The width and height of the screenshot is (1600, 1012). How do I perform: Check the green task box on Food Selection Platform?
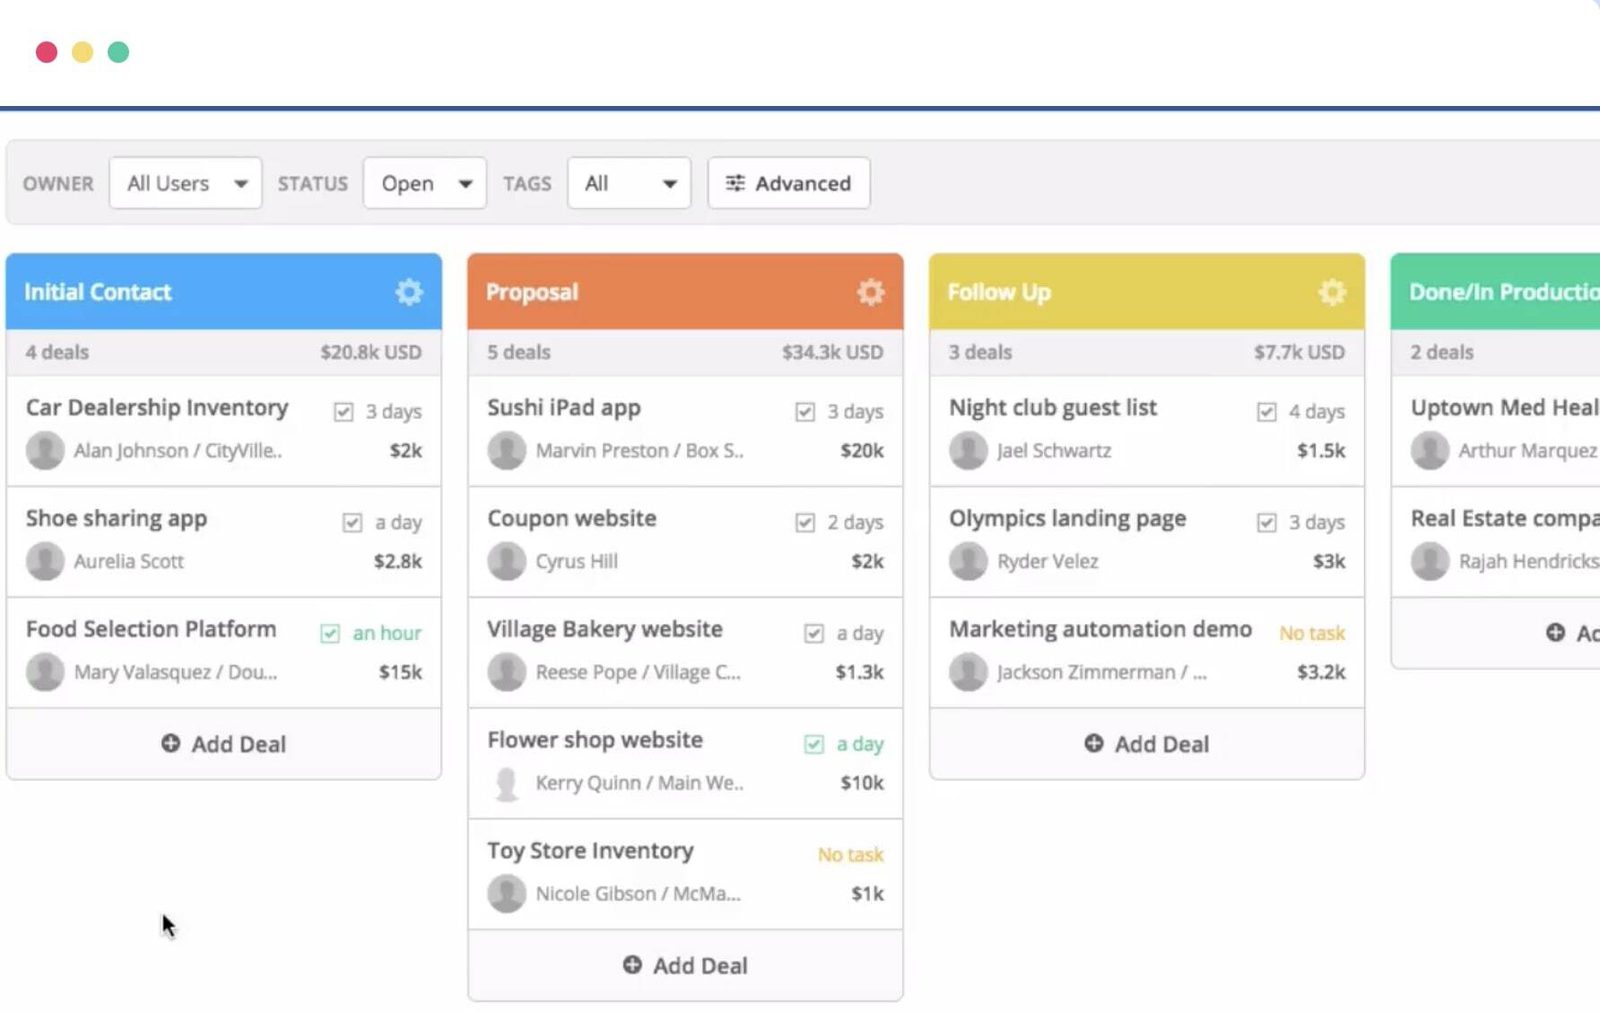coord(330,634)
